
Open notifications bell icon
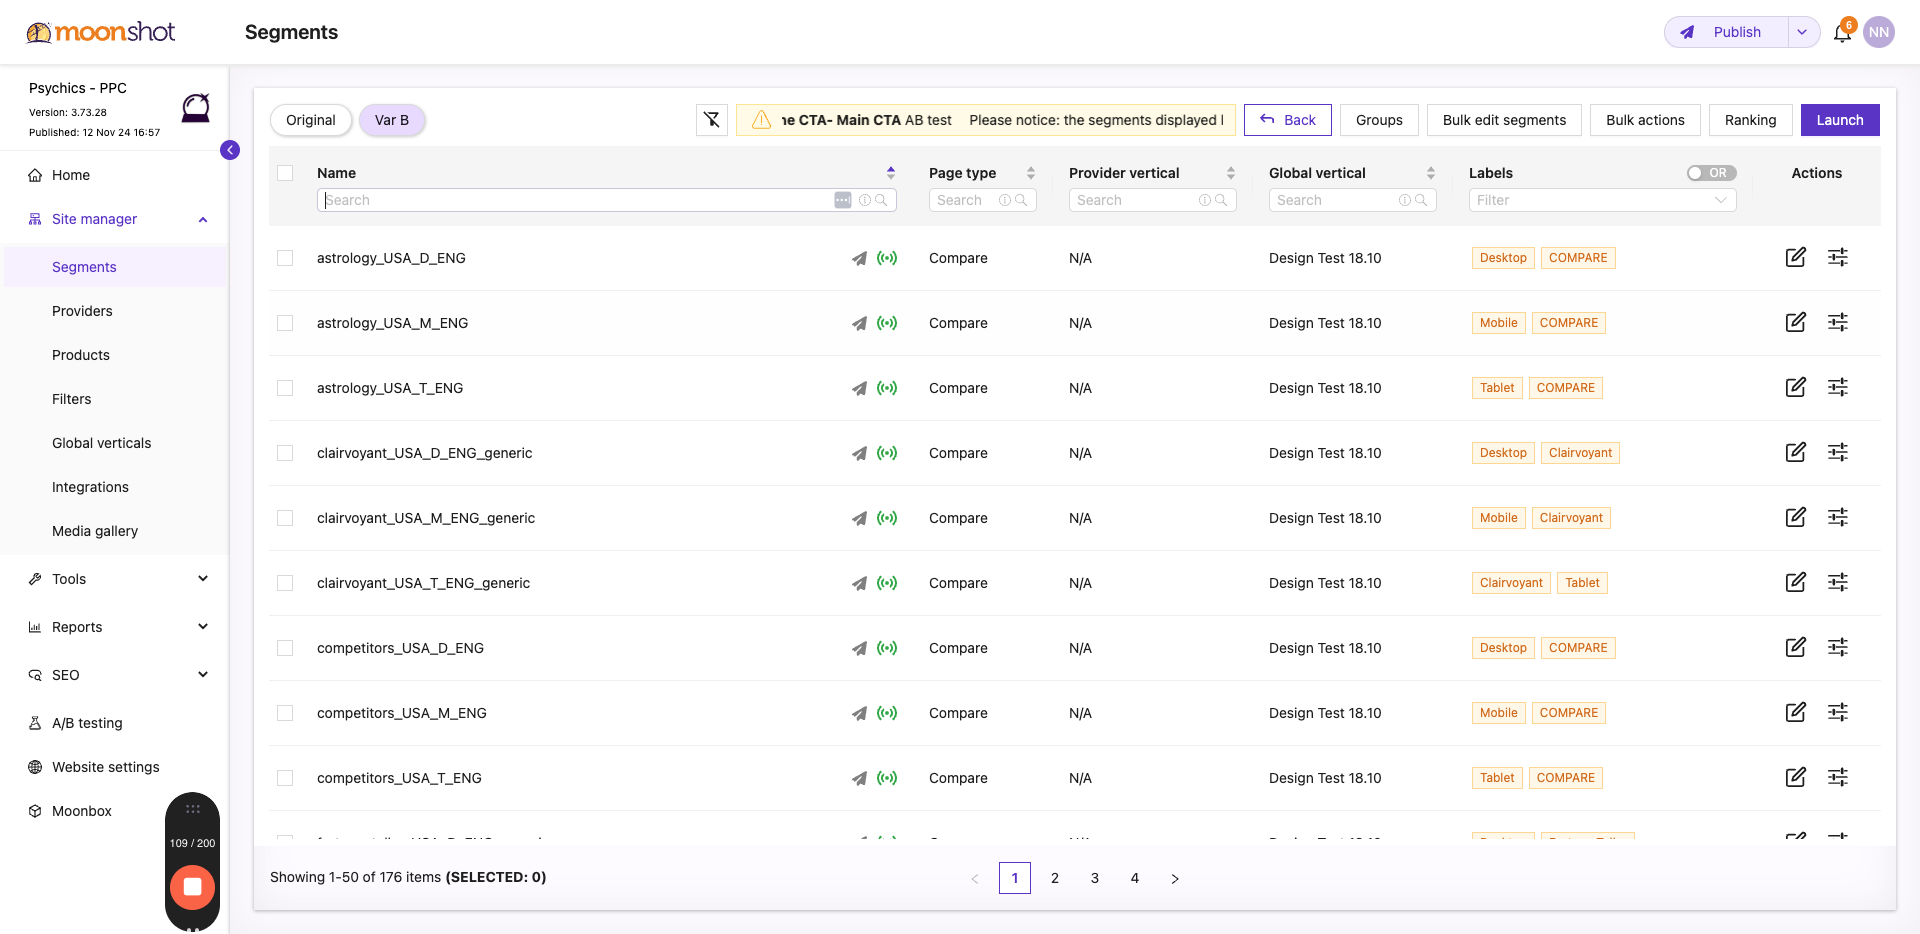pyautogui.click(x=1842, y=32)
